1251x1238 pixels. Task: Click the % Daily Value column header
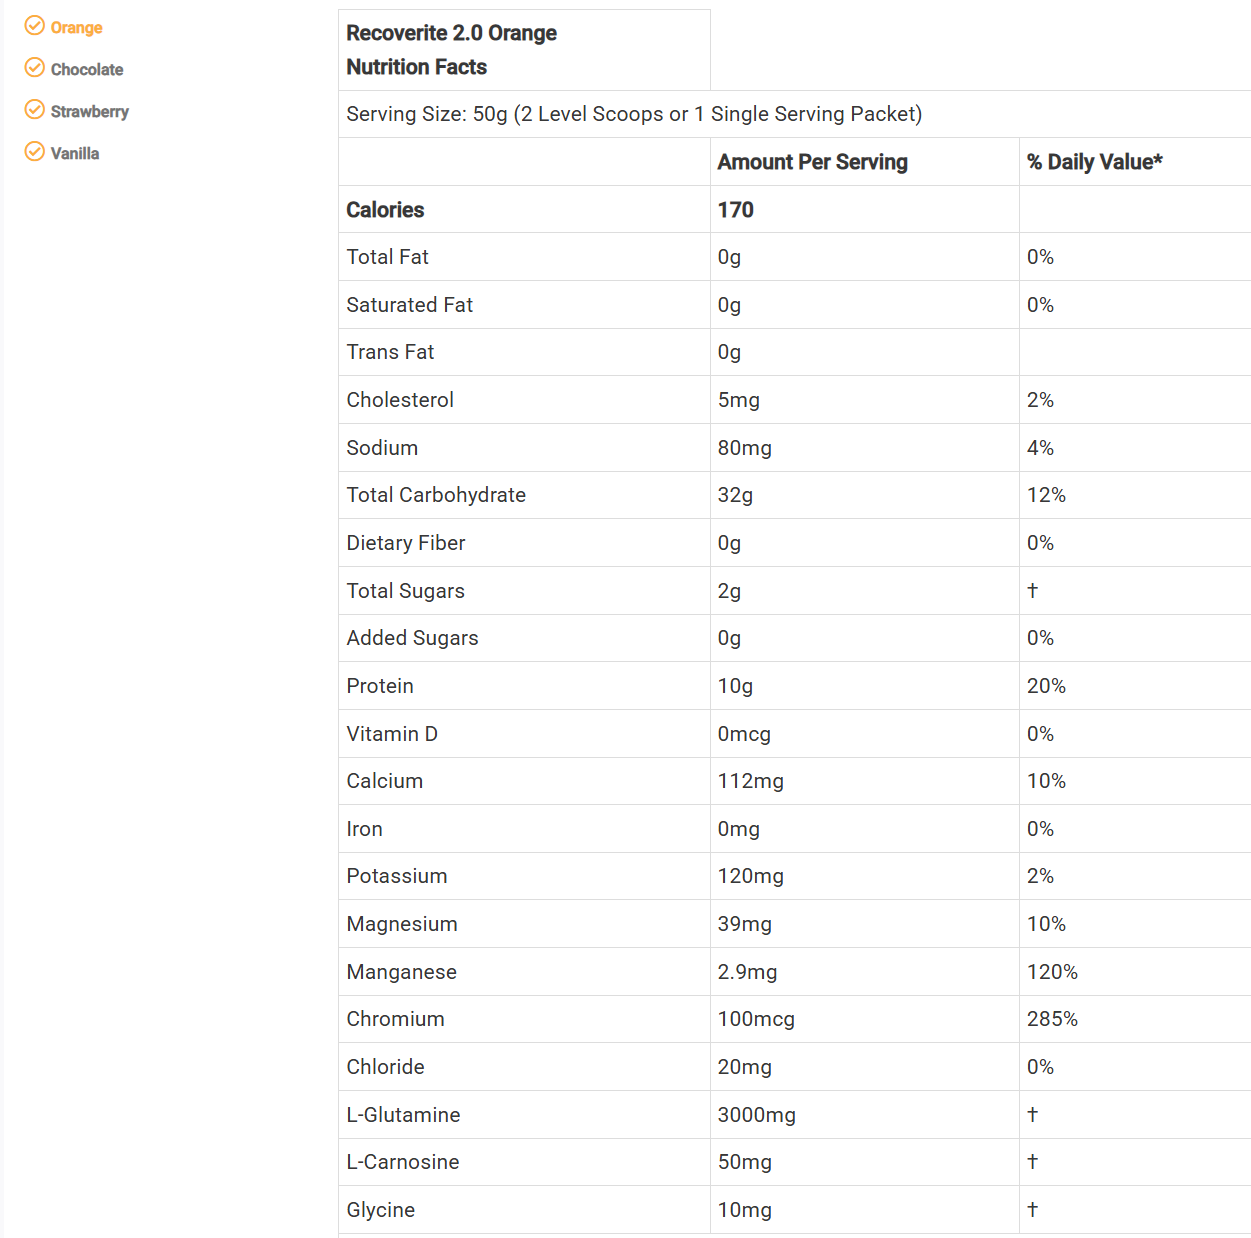pos(1094,162)
